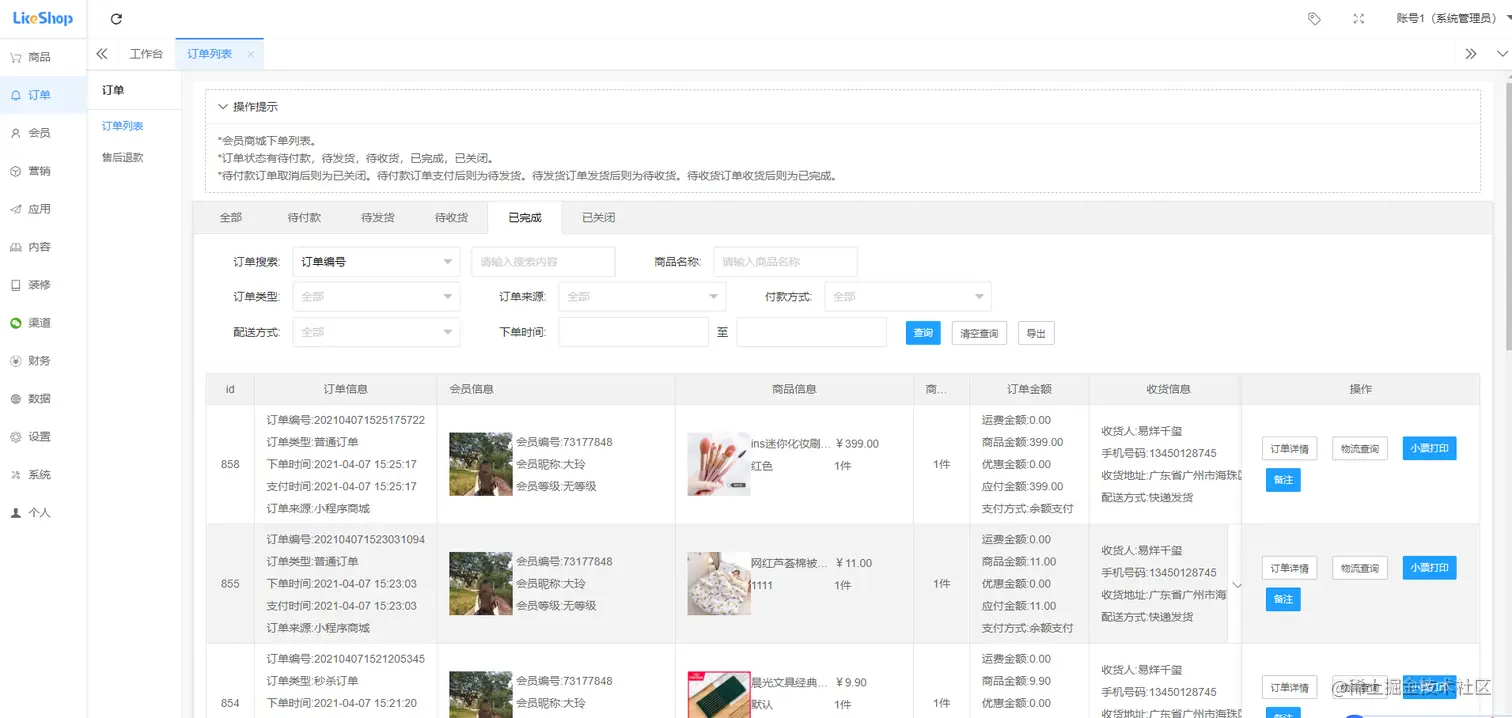1512x718 pixels.
Task: Toggle fullscreen mode icon
Action: 1358,19
